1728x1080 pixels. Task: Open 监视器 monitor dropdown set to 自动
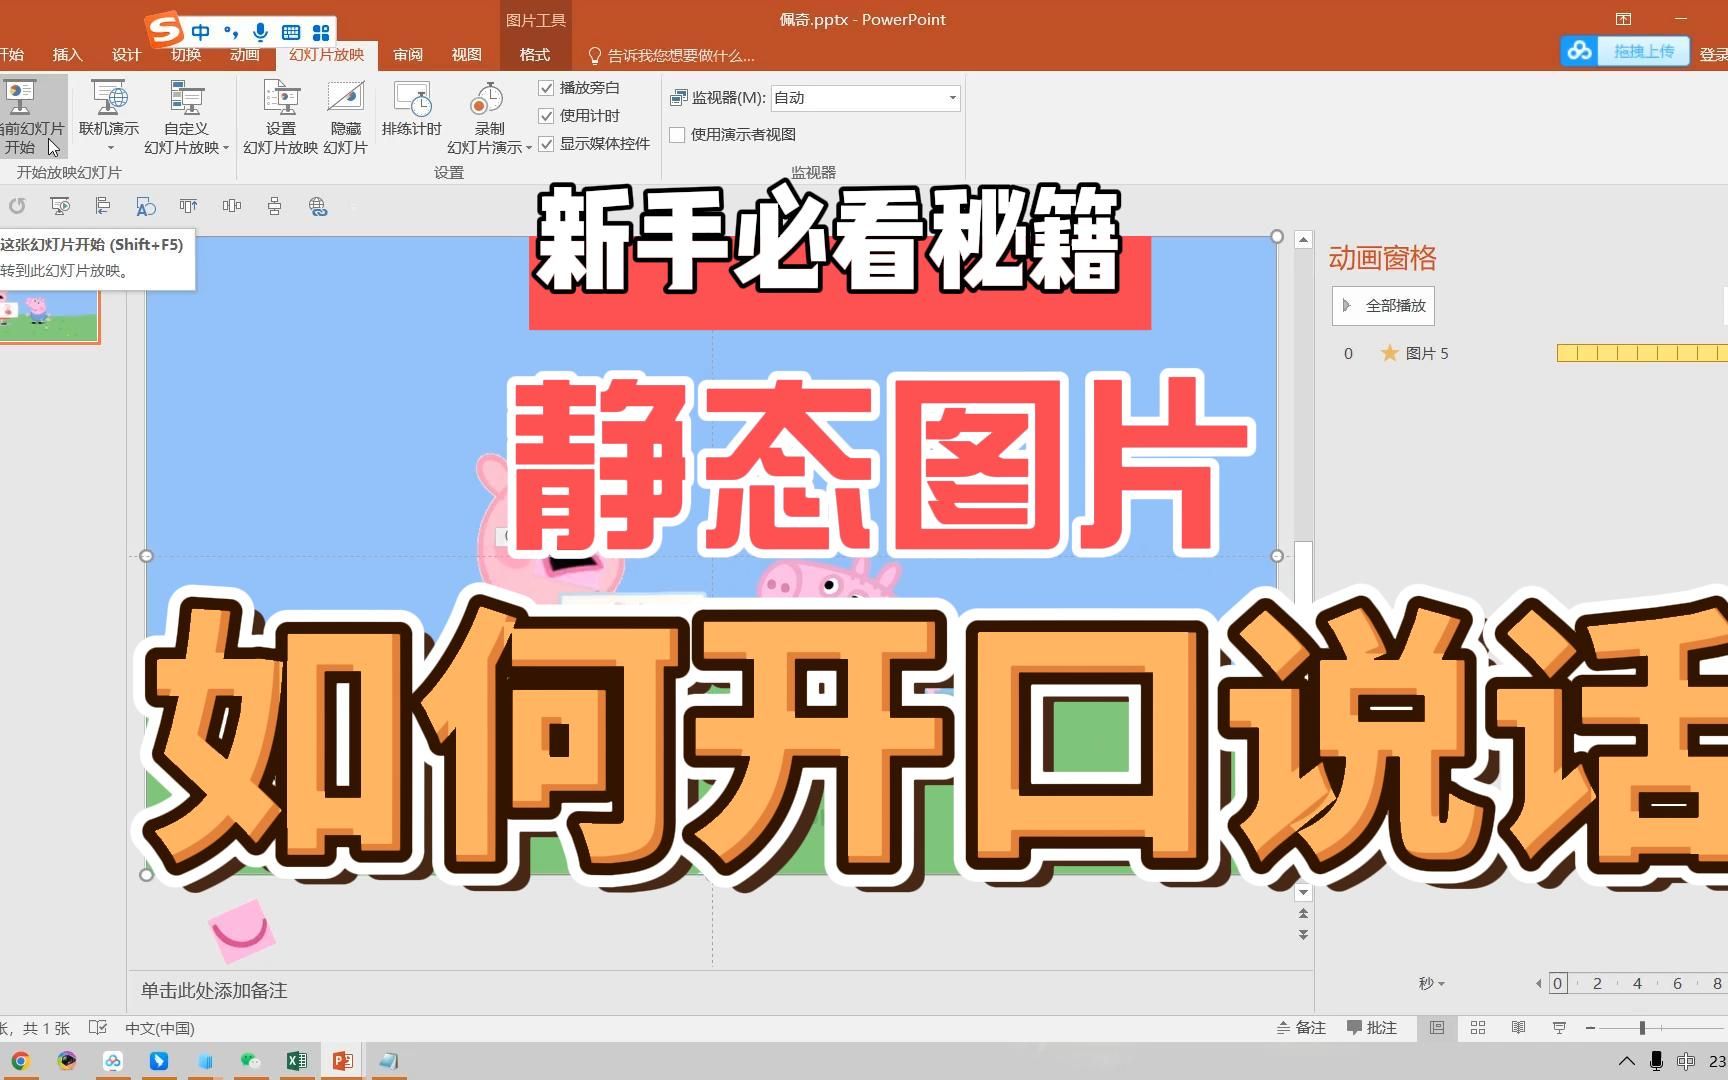click(x=865, y=98)
